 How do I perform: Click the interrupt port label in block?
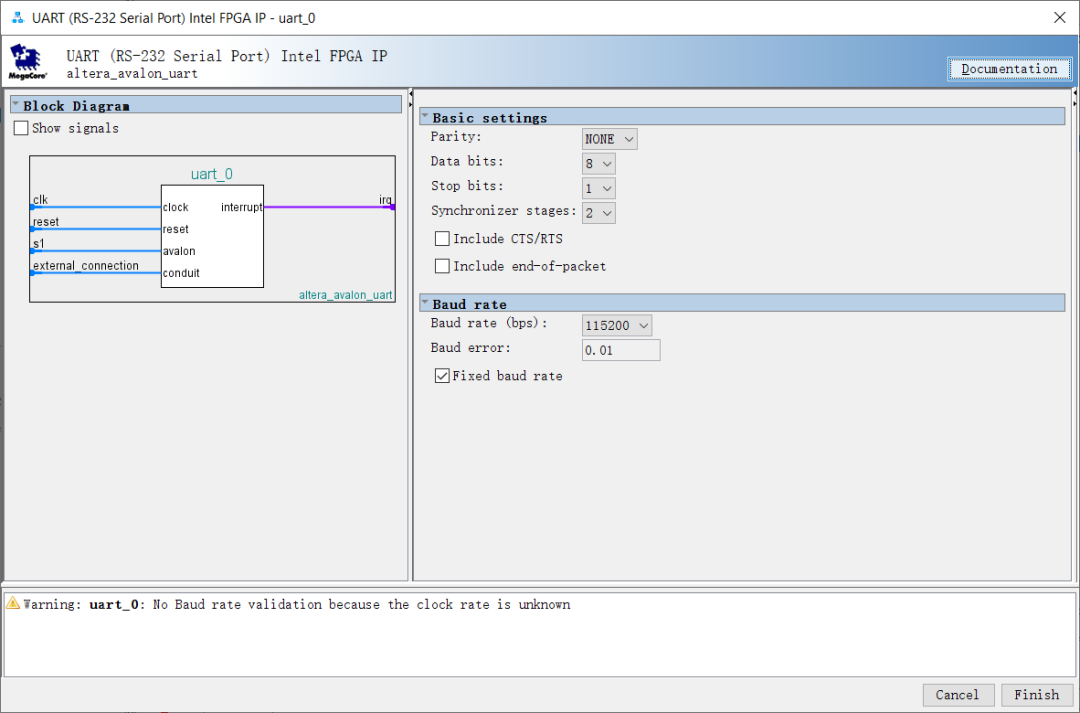point(241,207)
